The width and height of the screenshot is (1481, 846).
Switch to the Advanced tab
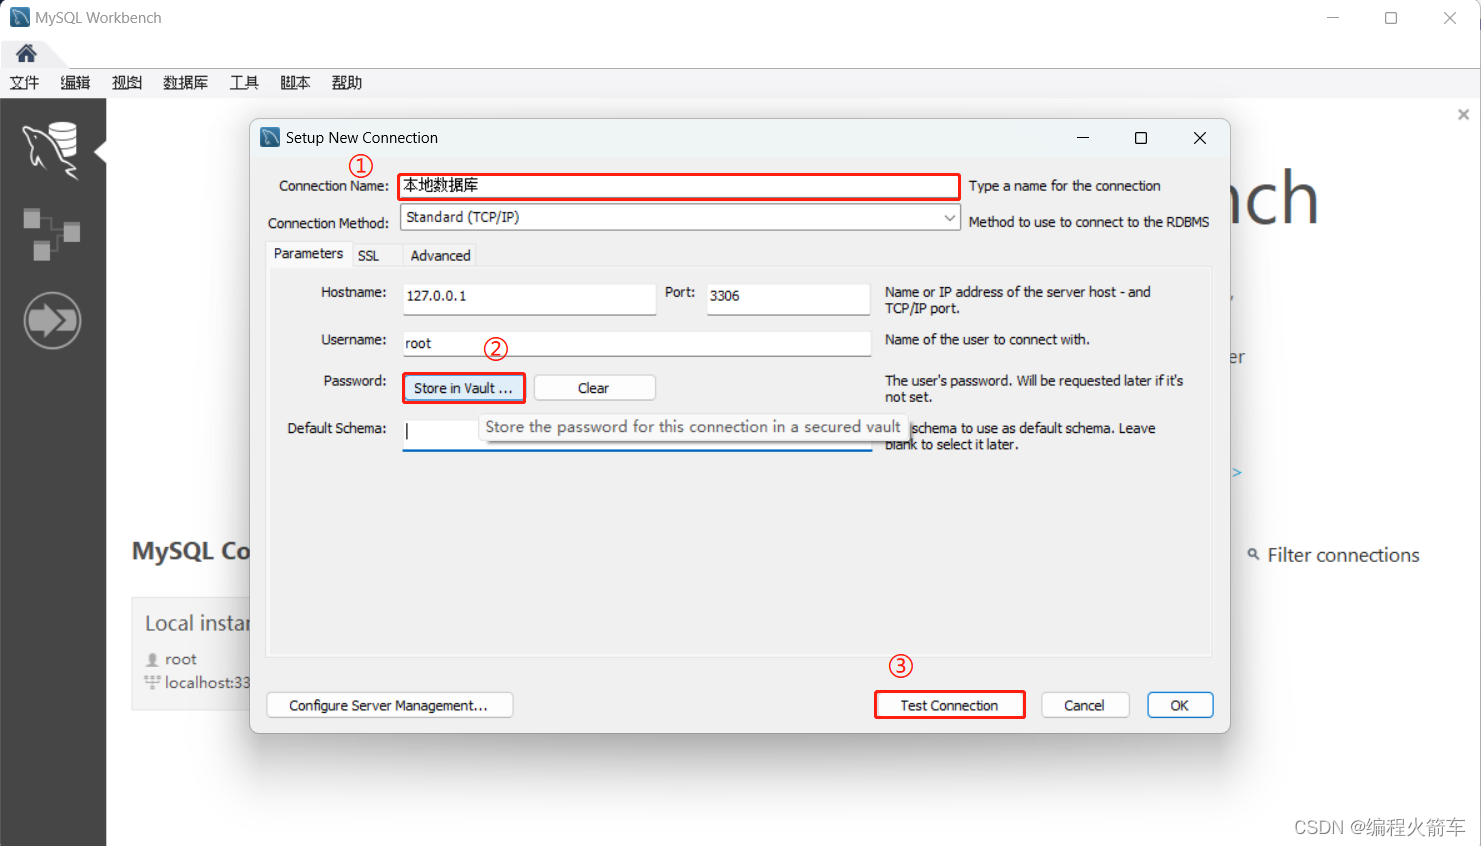440,256
